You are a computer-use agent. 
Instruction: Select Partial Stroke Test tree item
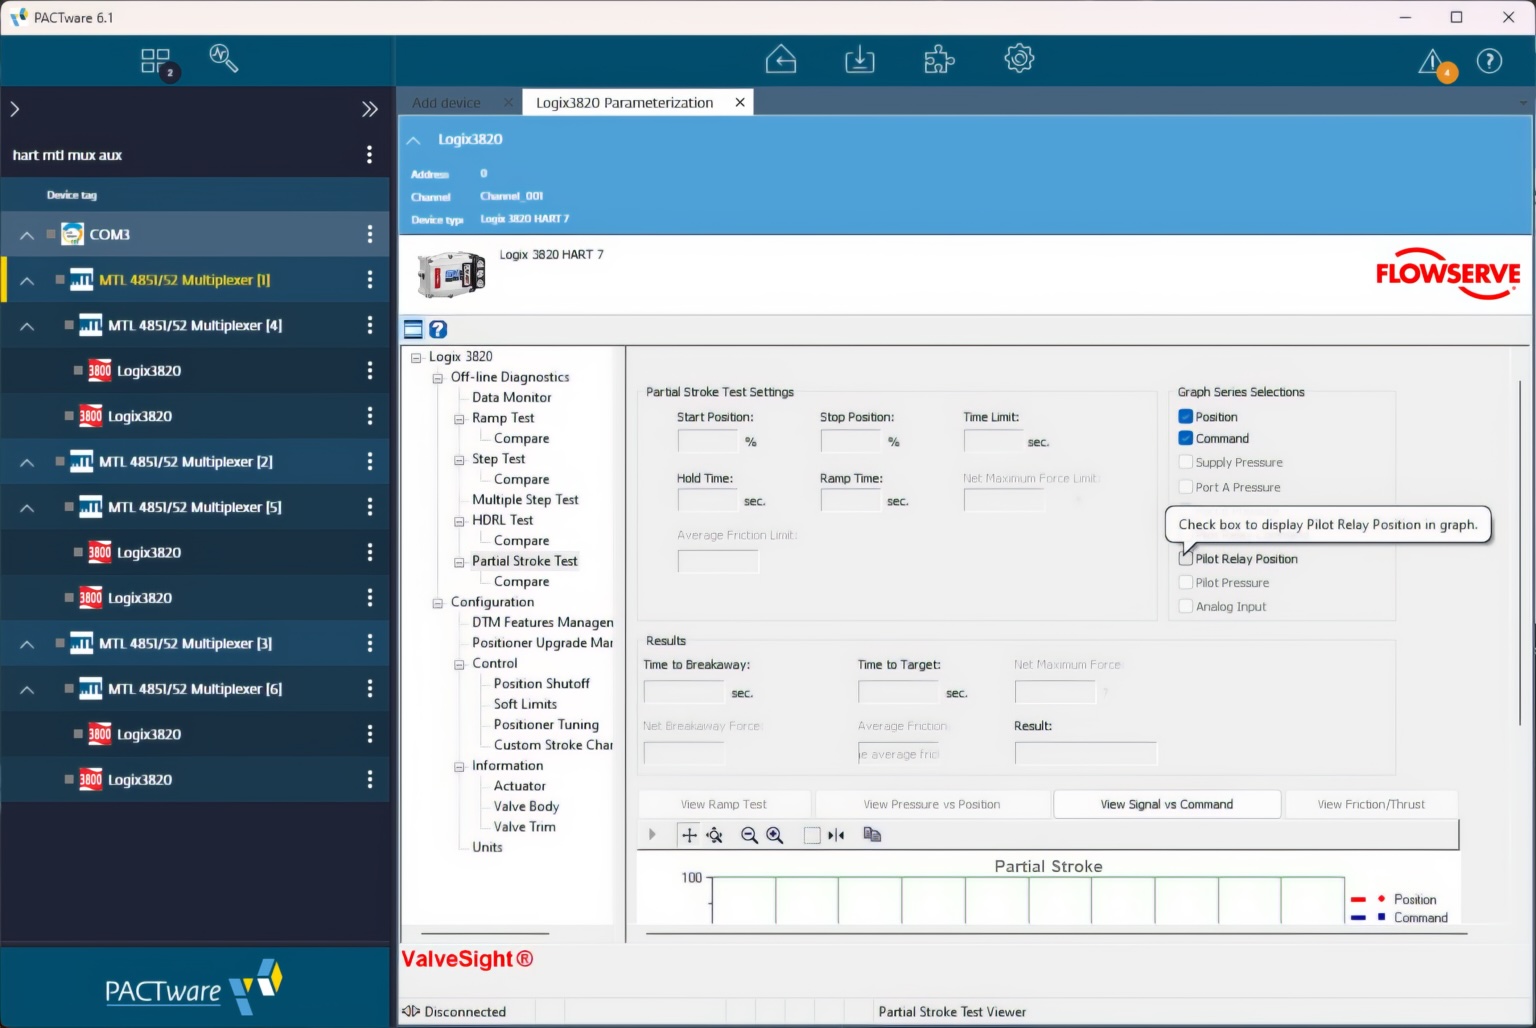coord(524,561)
